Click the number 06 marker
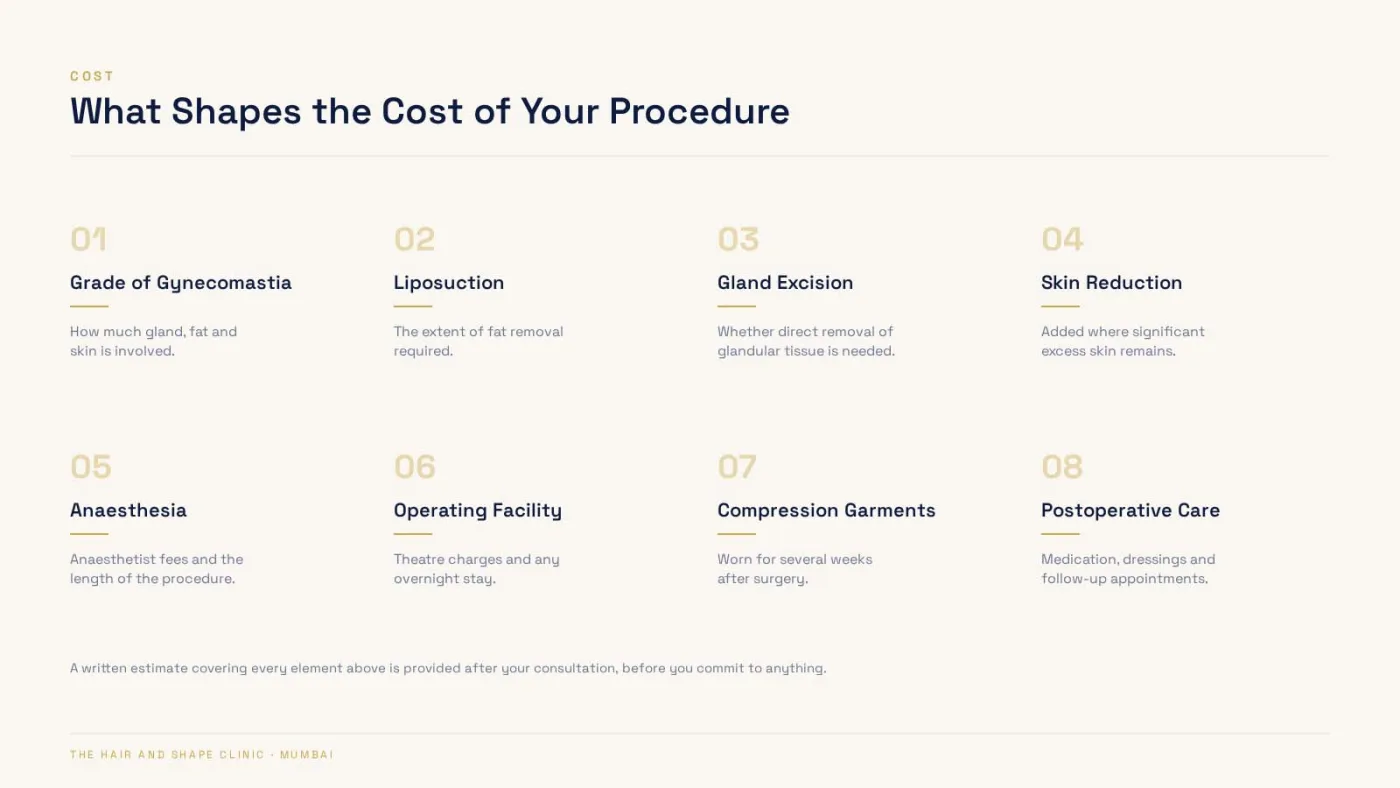 (415, 467)
